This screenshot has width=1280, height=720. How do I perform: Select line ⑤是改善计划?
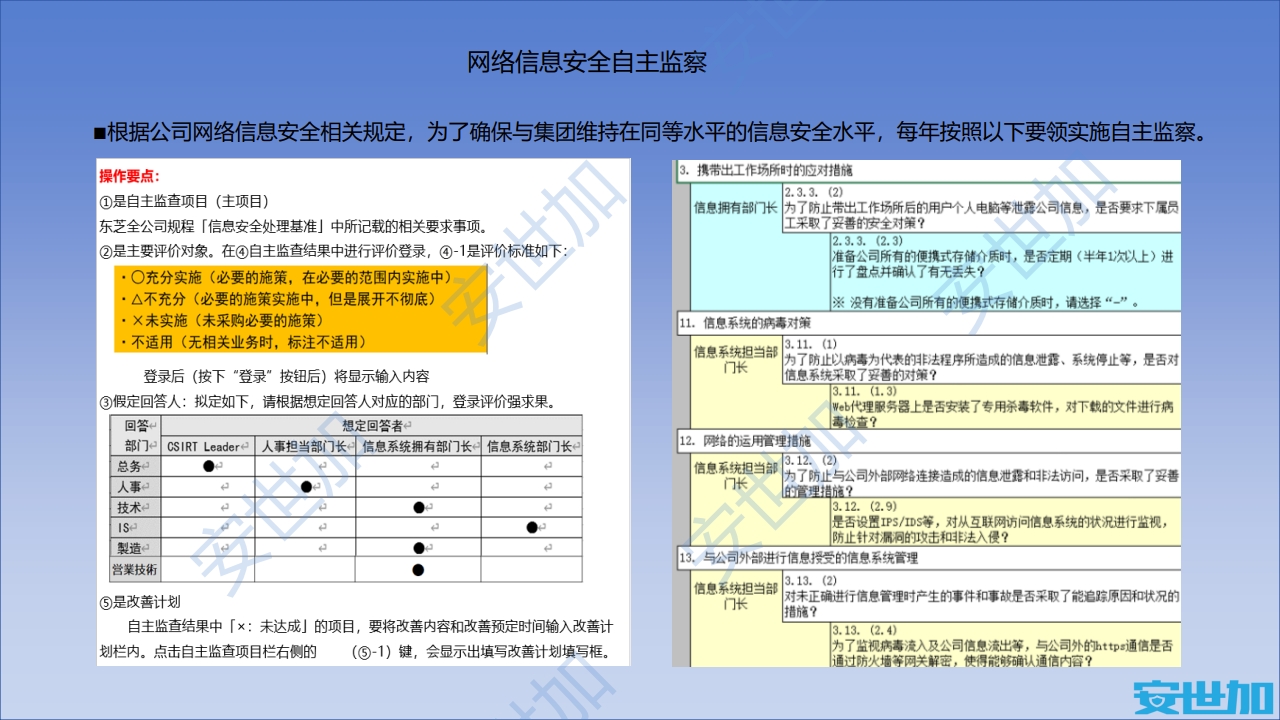pos(140,602)
